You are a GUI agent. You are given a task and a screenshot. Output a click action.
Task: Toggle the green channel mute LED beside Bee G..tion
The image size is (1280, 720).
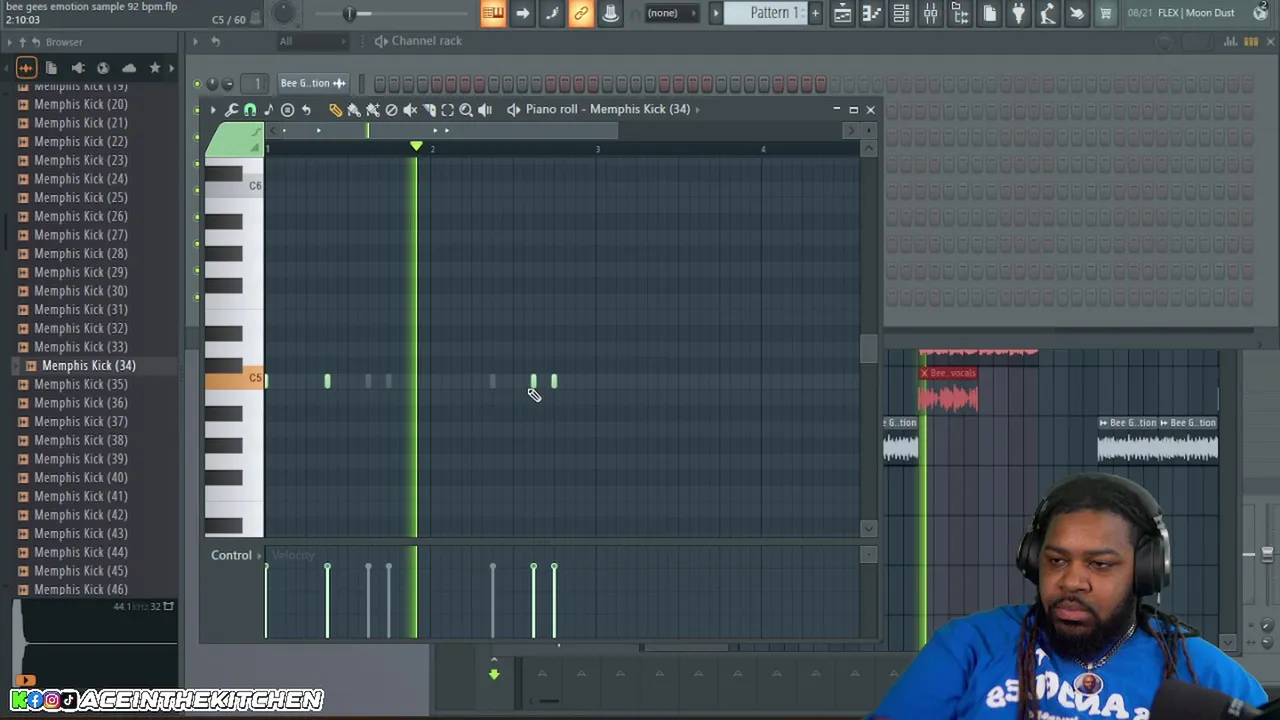[x=197, y=84]
